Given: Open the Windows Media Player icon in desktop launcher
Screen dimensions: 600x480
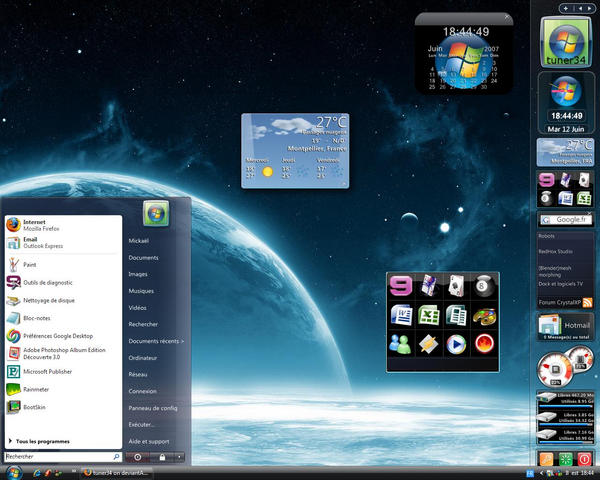Looking at the screenshot, I should [x=456, y=344].
